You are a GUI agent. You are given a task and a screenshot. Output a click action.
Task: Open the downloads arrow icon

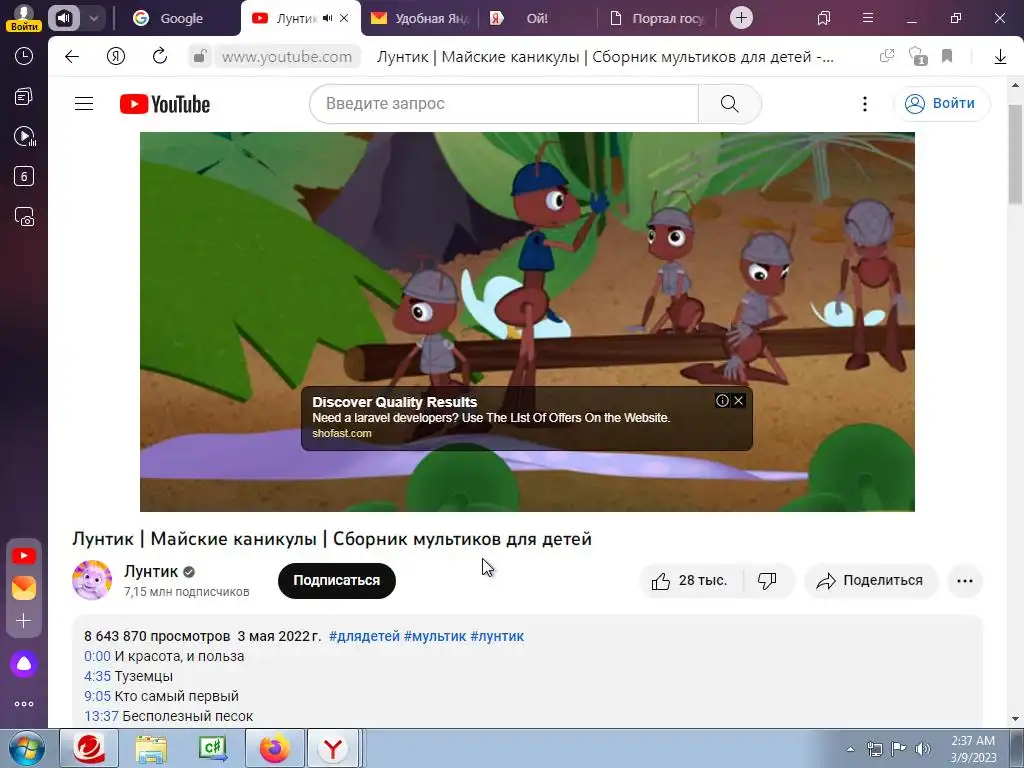(x=1000, y=57)
